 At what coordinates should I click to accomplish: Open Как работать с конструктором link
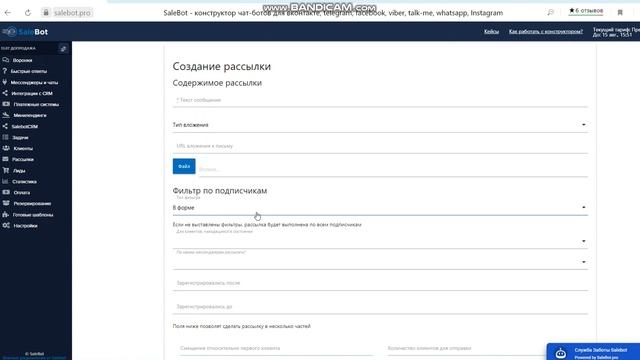[x=546, y=31]
